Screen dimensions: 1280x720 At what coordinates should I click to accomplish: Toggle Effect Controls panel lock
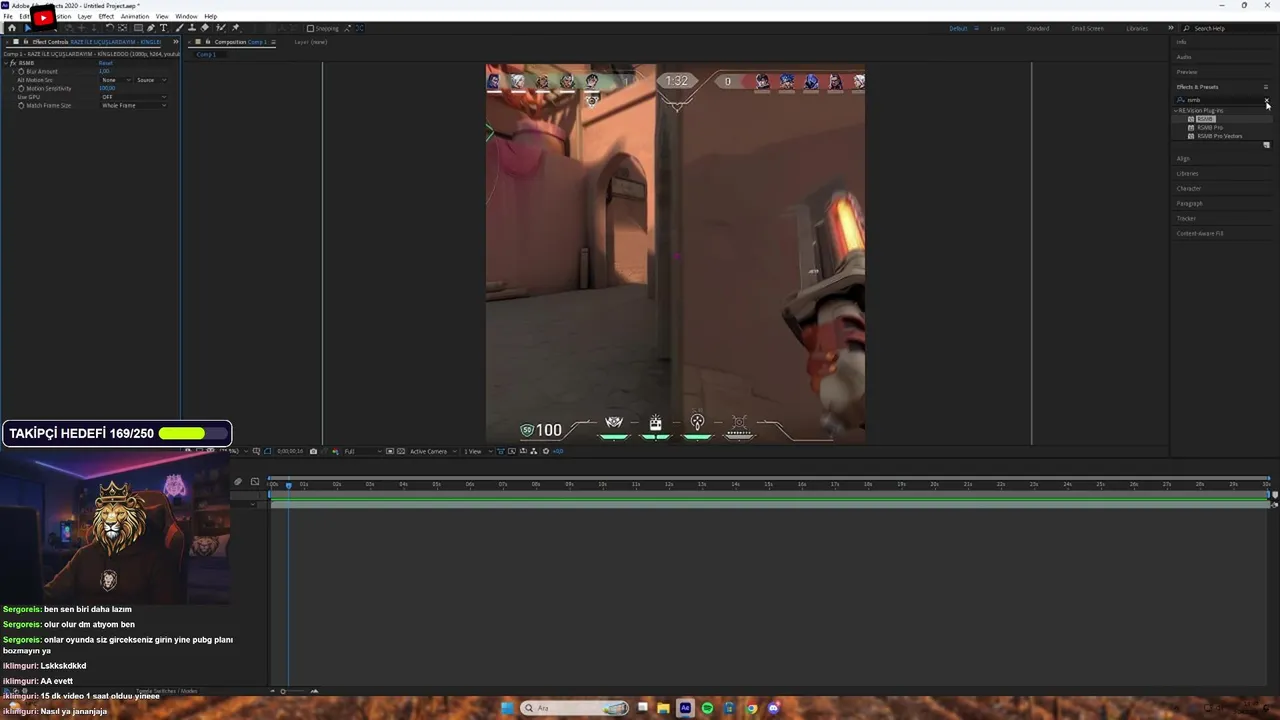[26, 41]
